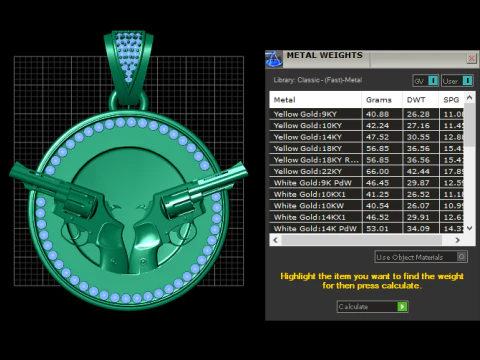The height and width of the screenshot is (360, 480).
Task: Click the Calculate button
Action: (373, 306)
